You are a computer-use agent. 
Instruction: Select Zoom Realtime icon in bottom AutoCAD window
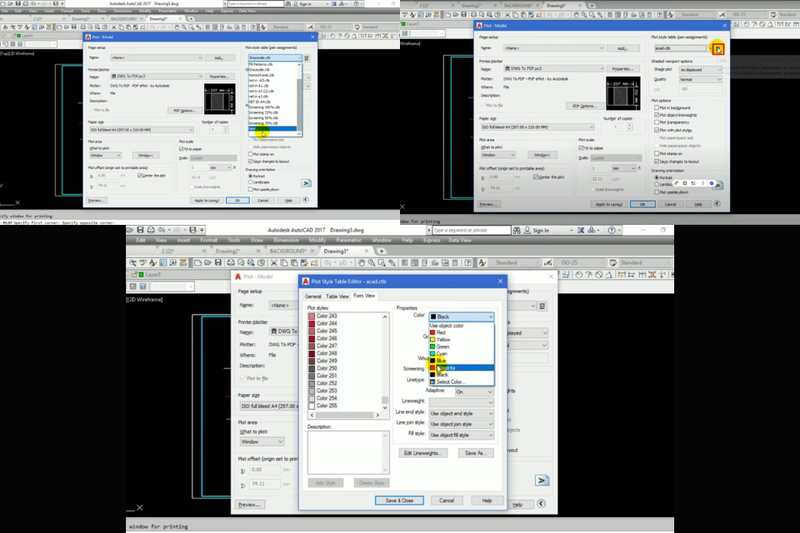tap(371, 263)
